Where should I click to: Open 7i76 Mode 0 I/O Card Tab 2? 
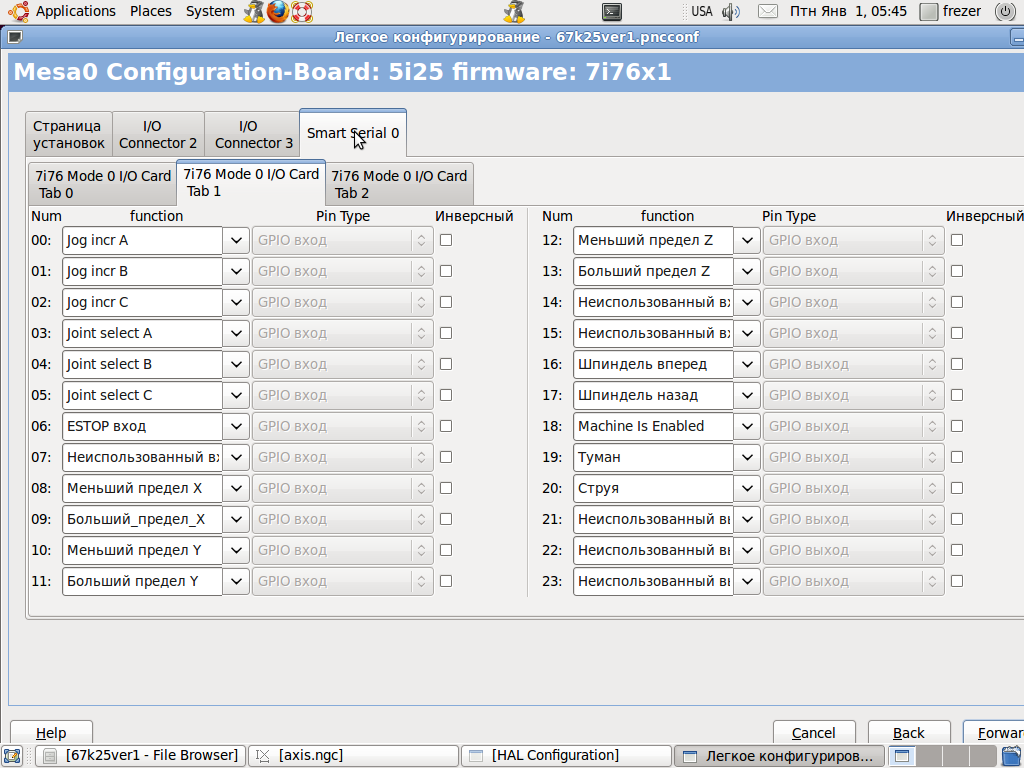[x=399, y=184]
